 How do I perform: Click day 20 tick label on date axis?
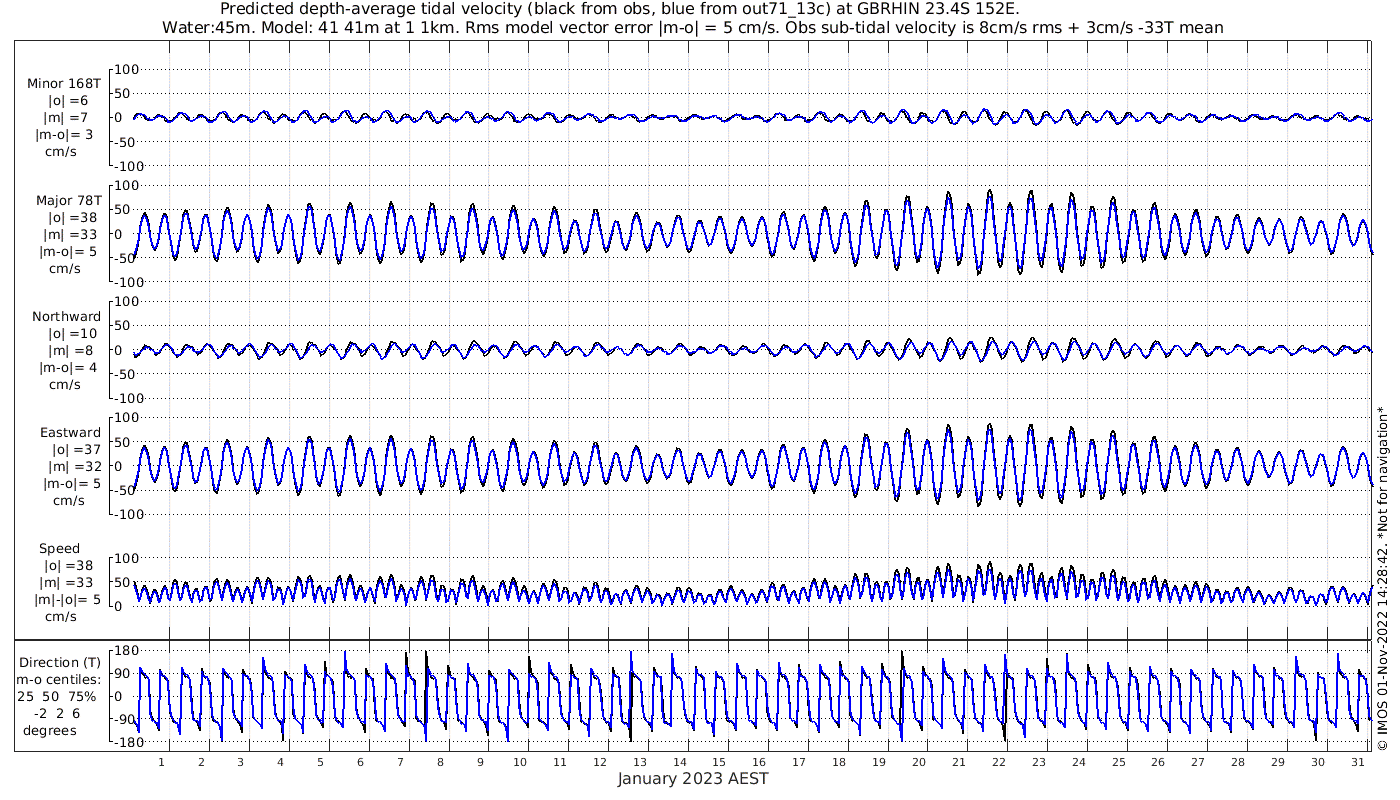[x=918, y=761]
